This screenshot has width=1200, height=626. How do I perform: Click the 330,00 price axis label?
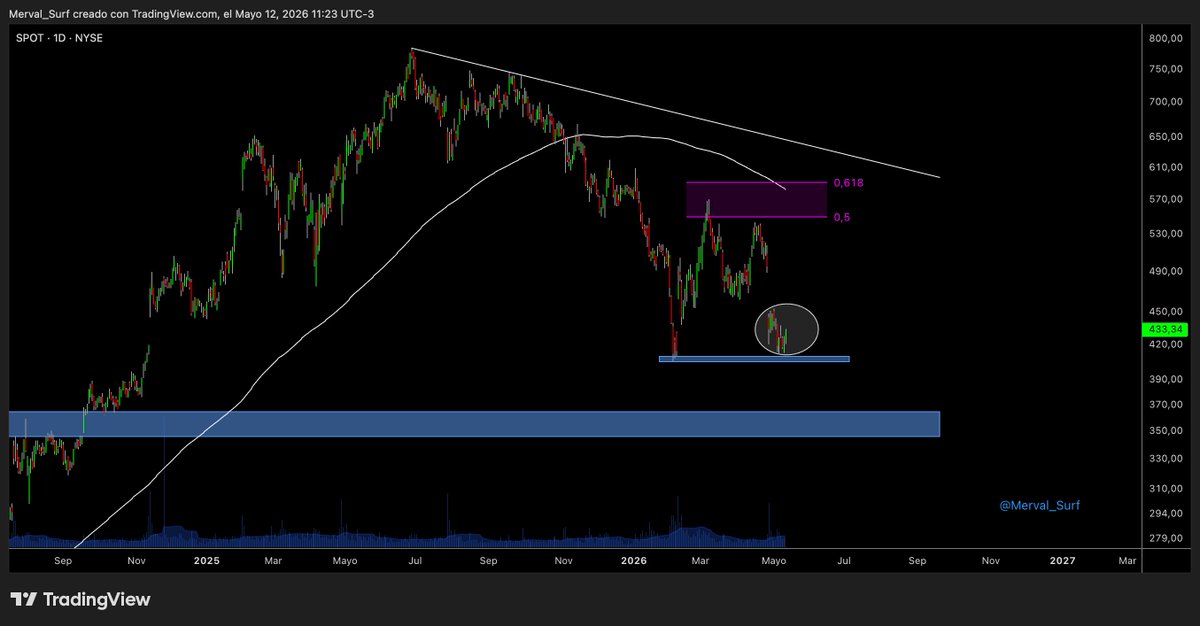[x=1165, y=459]
